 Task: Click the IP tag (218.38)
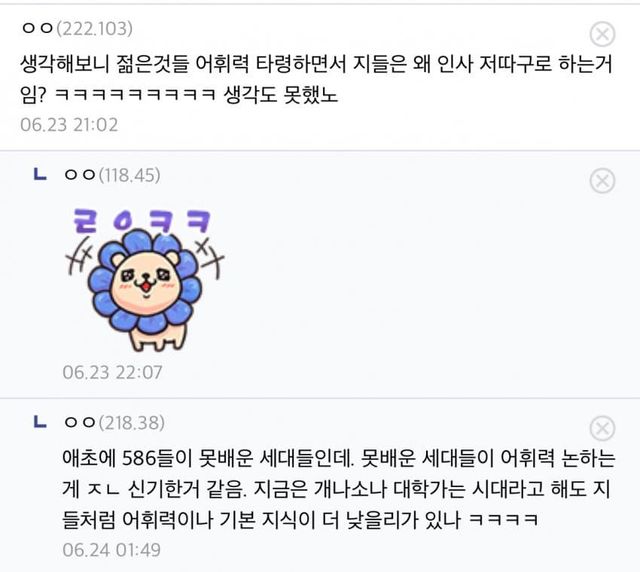pyautogui.click(x=132, y=423)
